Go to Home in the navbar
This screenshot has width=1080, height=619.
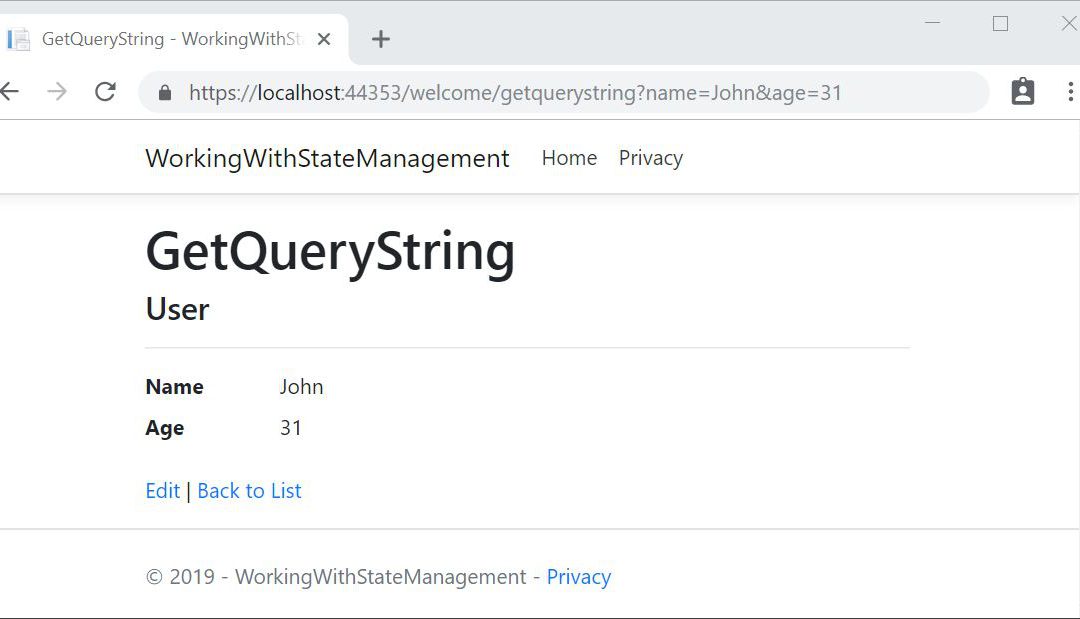tap(569, 158)
